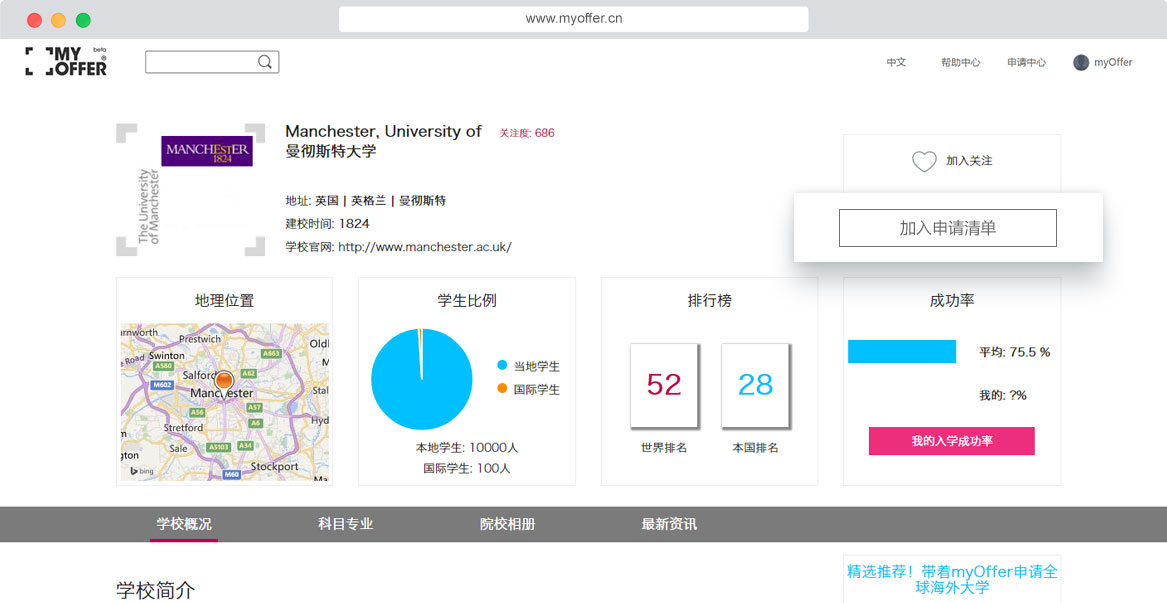This screenshot has width=1167, height=603.
Task: Click the search magnifier icon
Action: tap(265, 62)
